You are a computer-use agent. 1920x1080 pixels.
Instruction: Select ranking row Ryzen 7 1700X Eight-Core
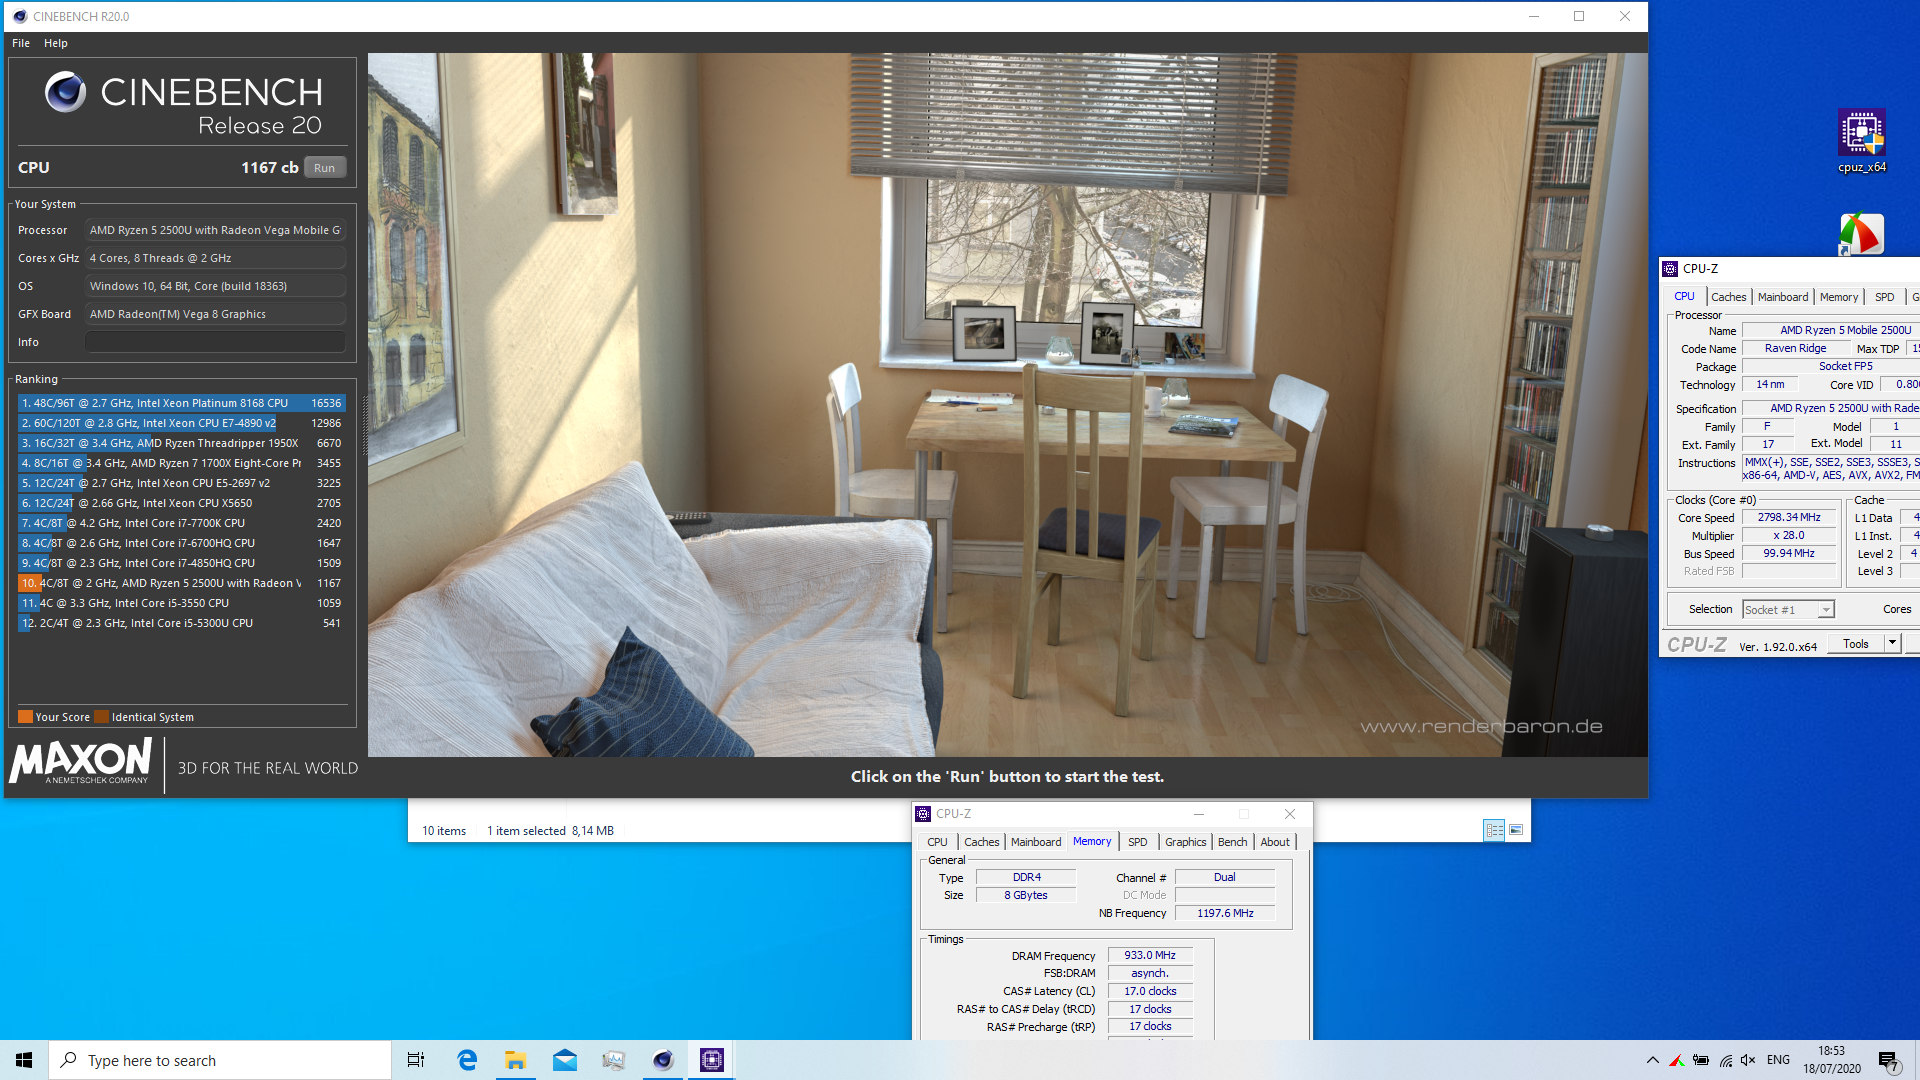click(181, 463)
